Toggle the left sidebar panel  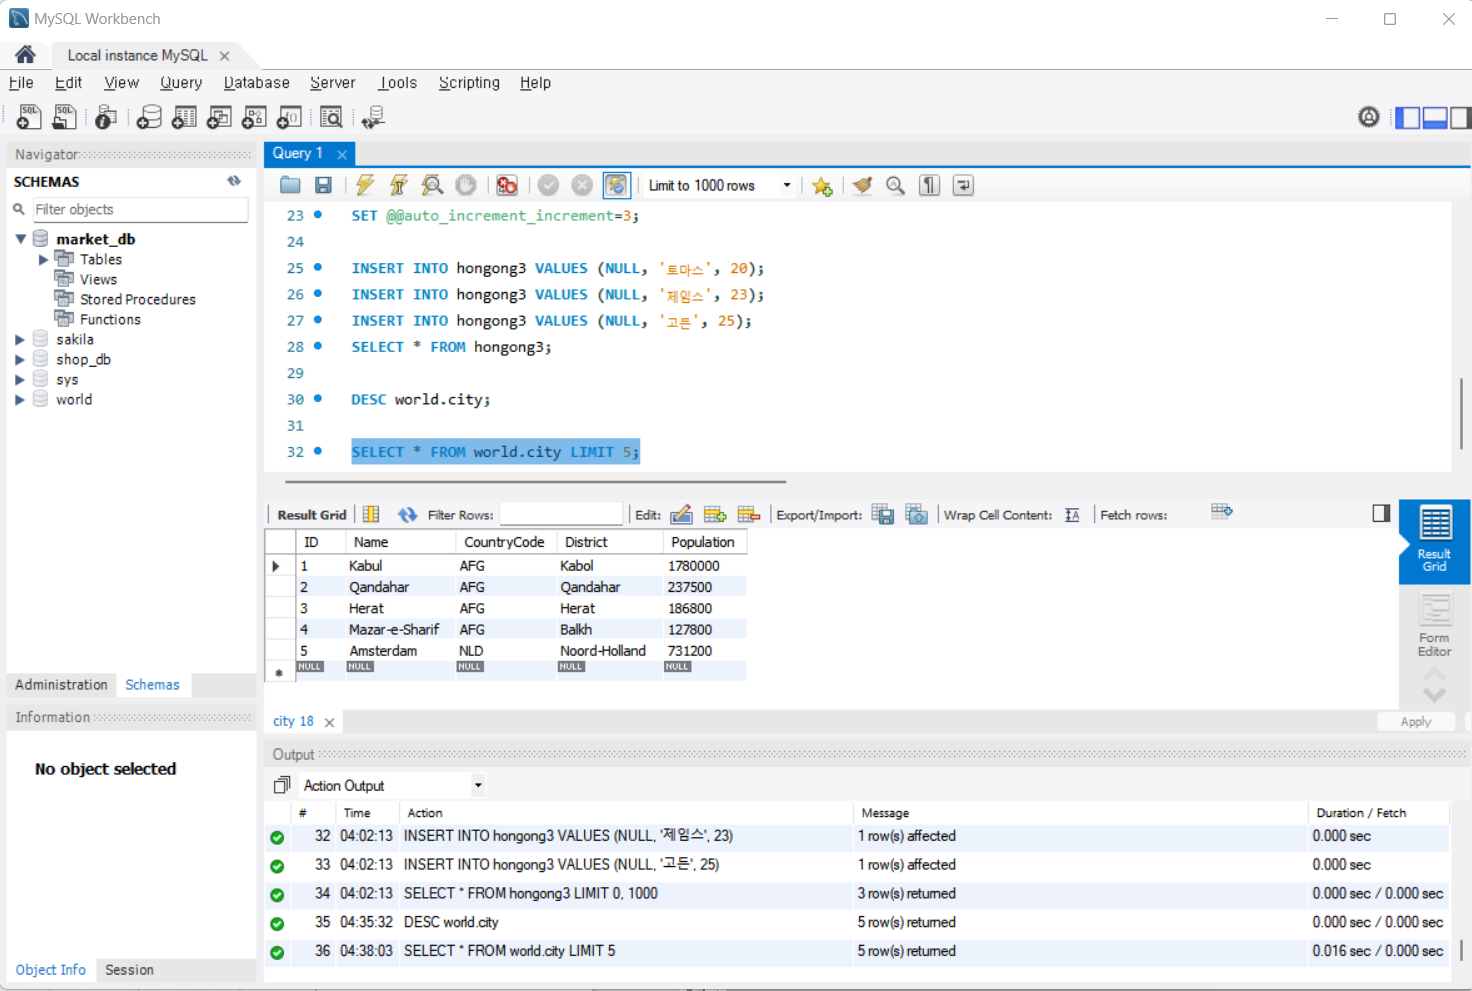[1408, 118]
